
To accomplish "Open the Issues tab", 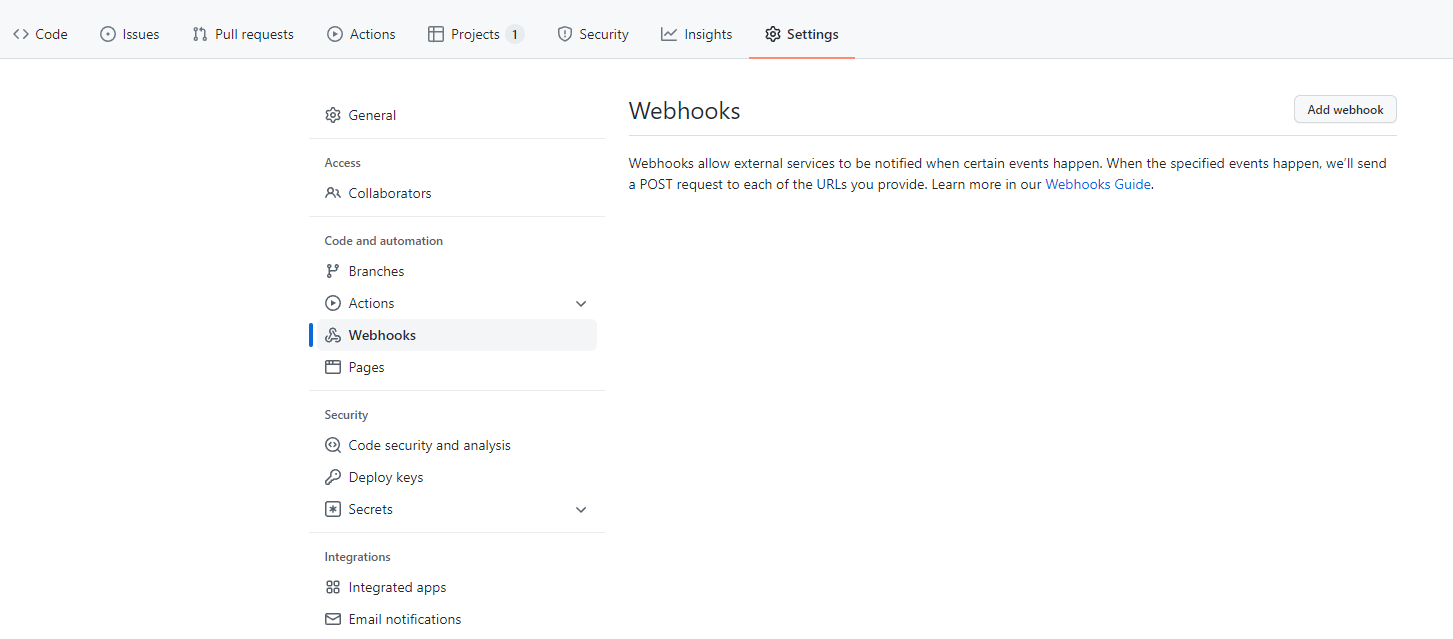I will coord(130,34).
